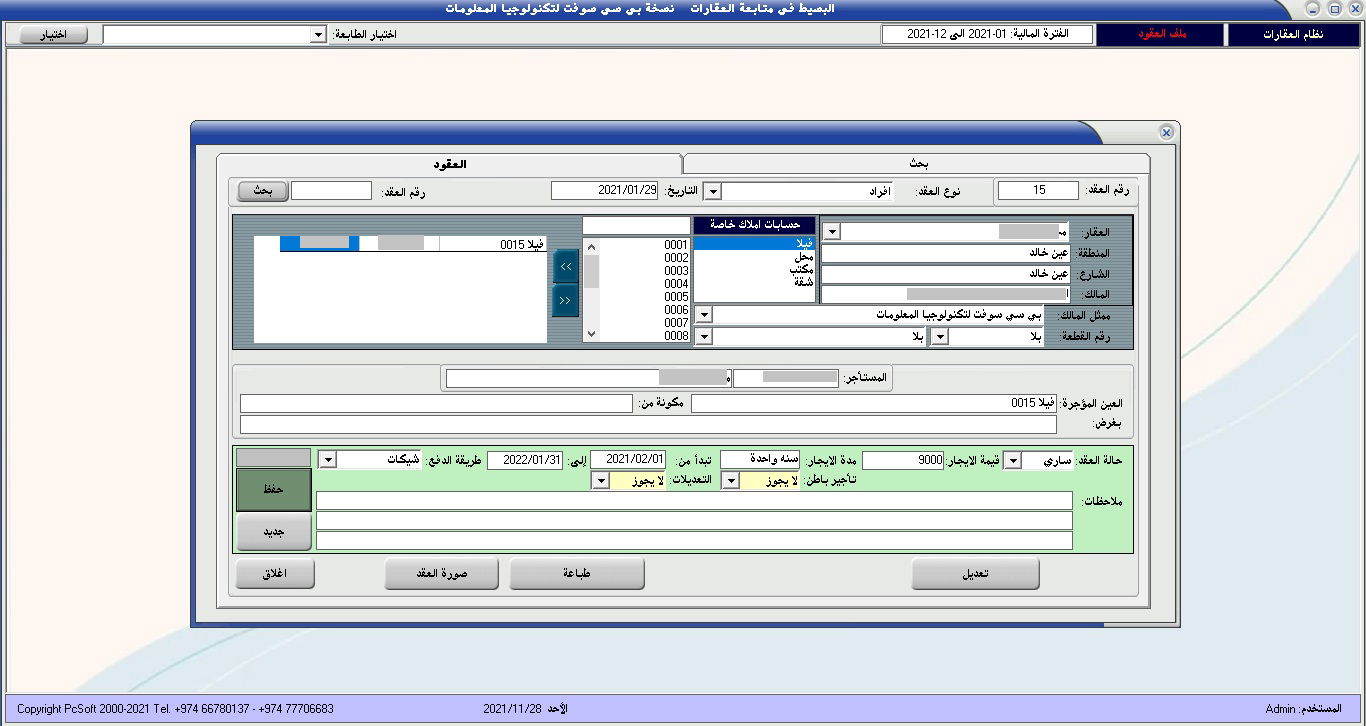The image size is (1366, 726).
Task: Click the تعديل edit button
Action: click(975, 574)
